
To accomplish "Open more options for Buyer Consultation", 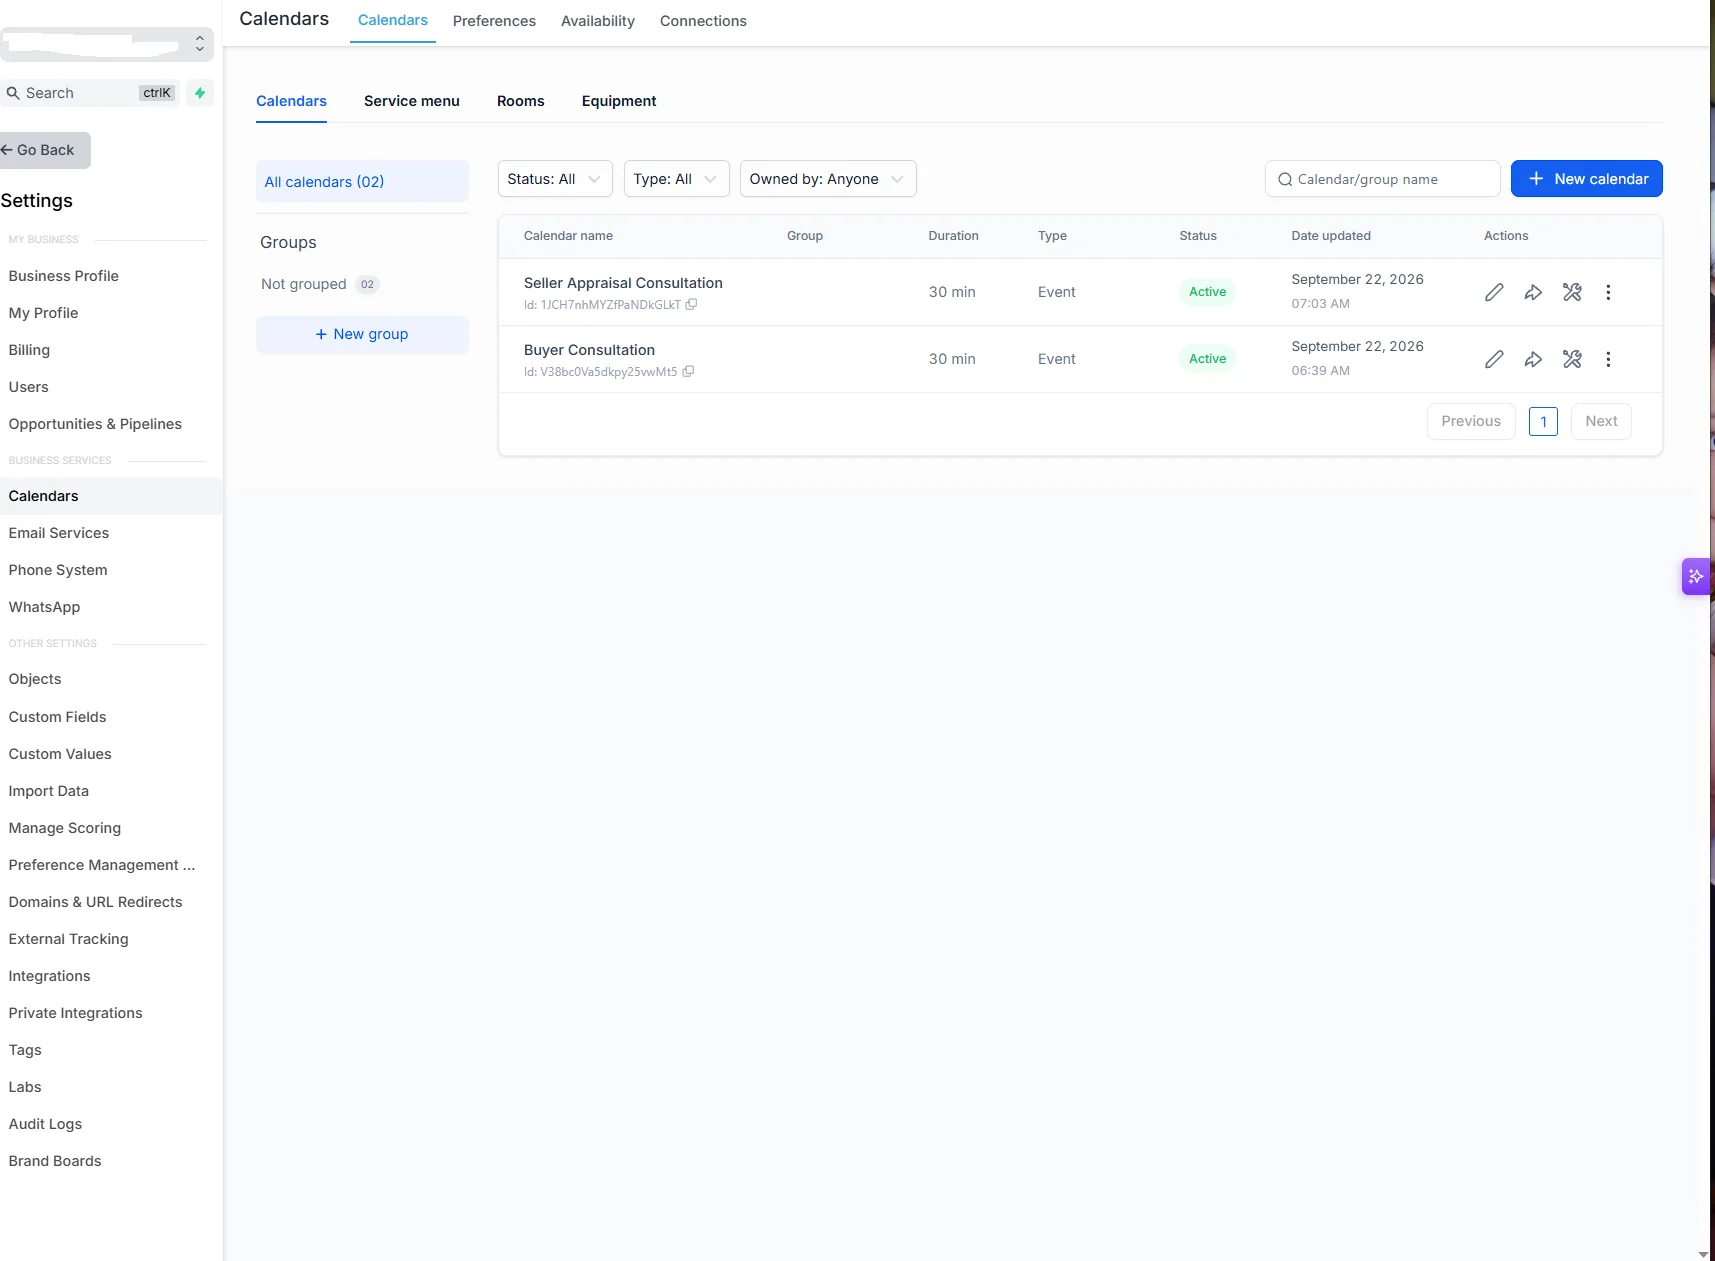I will (1608, 359).
